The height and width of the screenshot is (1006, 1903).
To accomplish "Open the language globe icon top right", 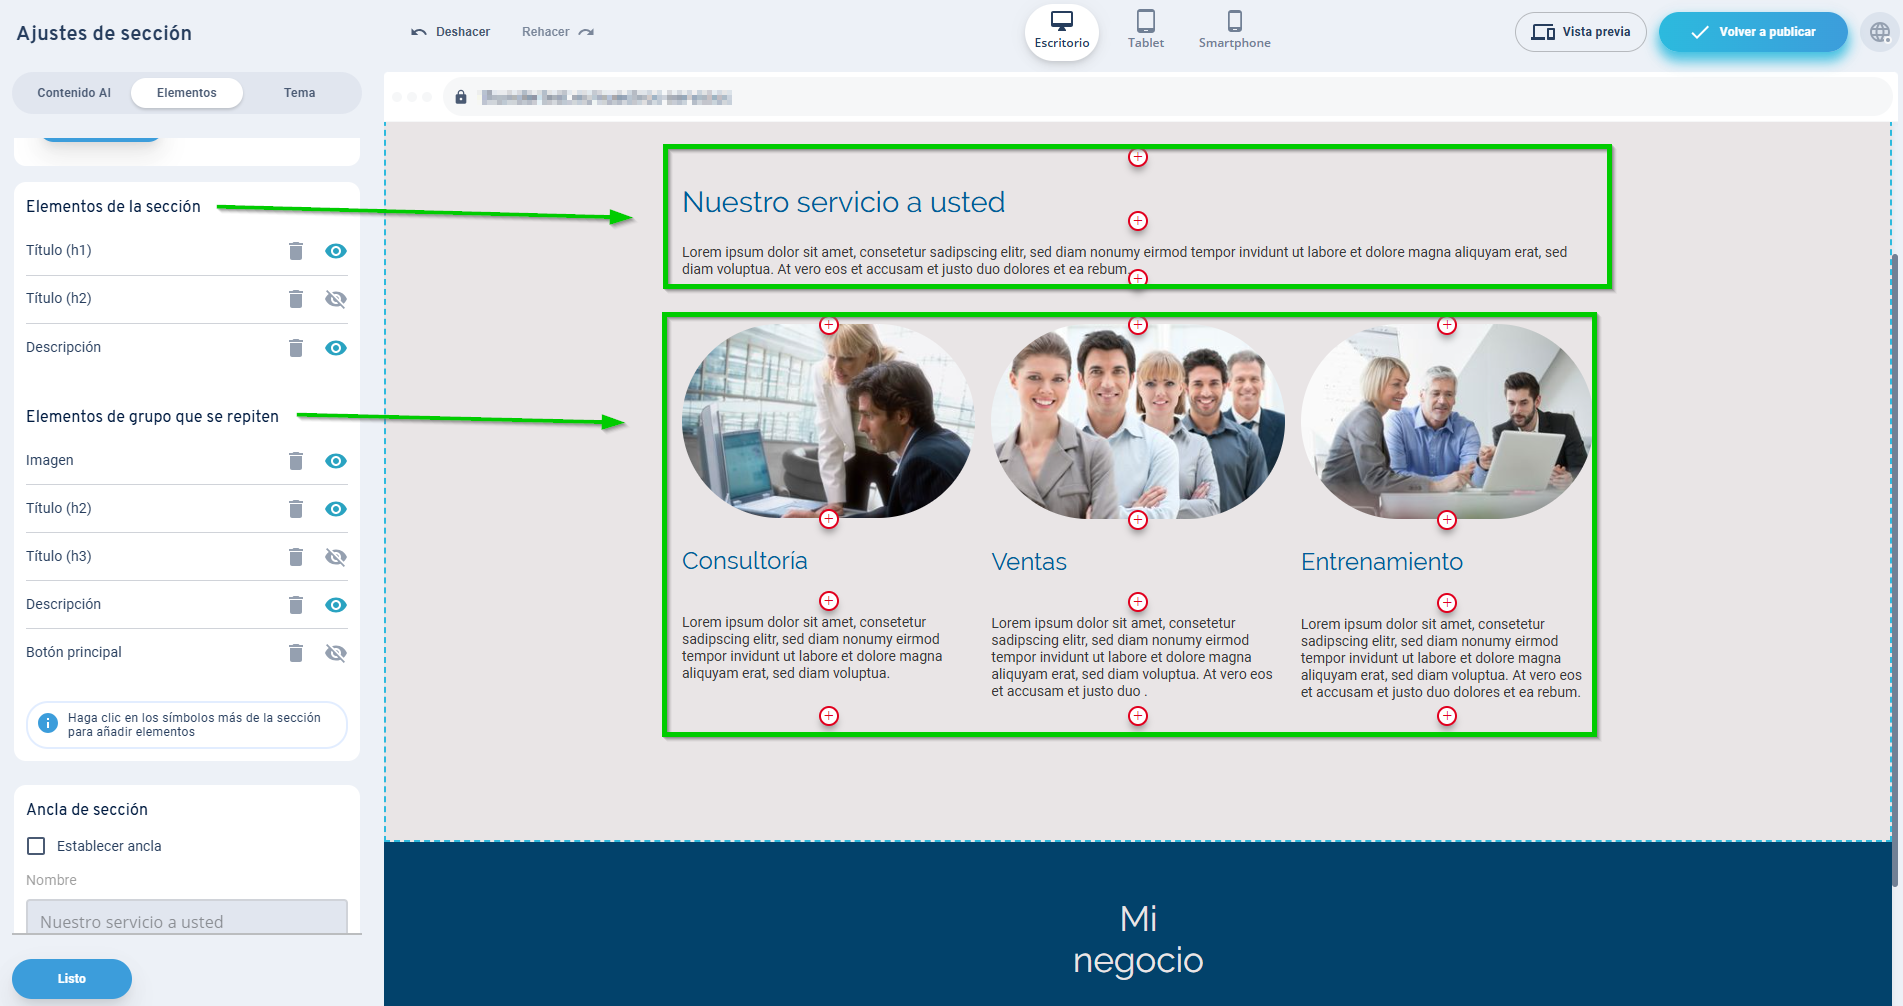I will point(1879,32).
